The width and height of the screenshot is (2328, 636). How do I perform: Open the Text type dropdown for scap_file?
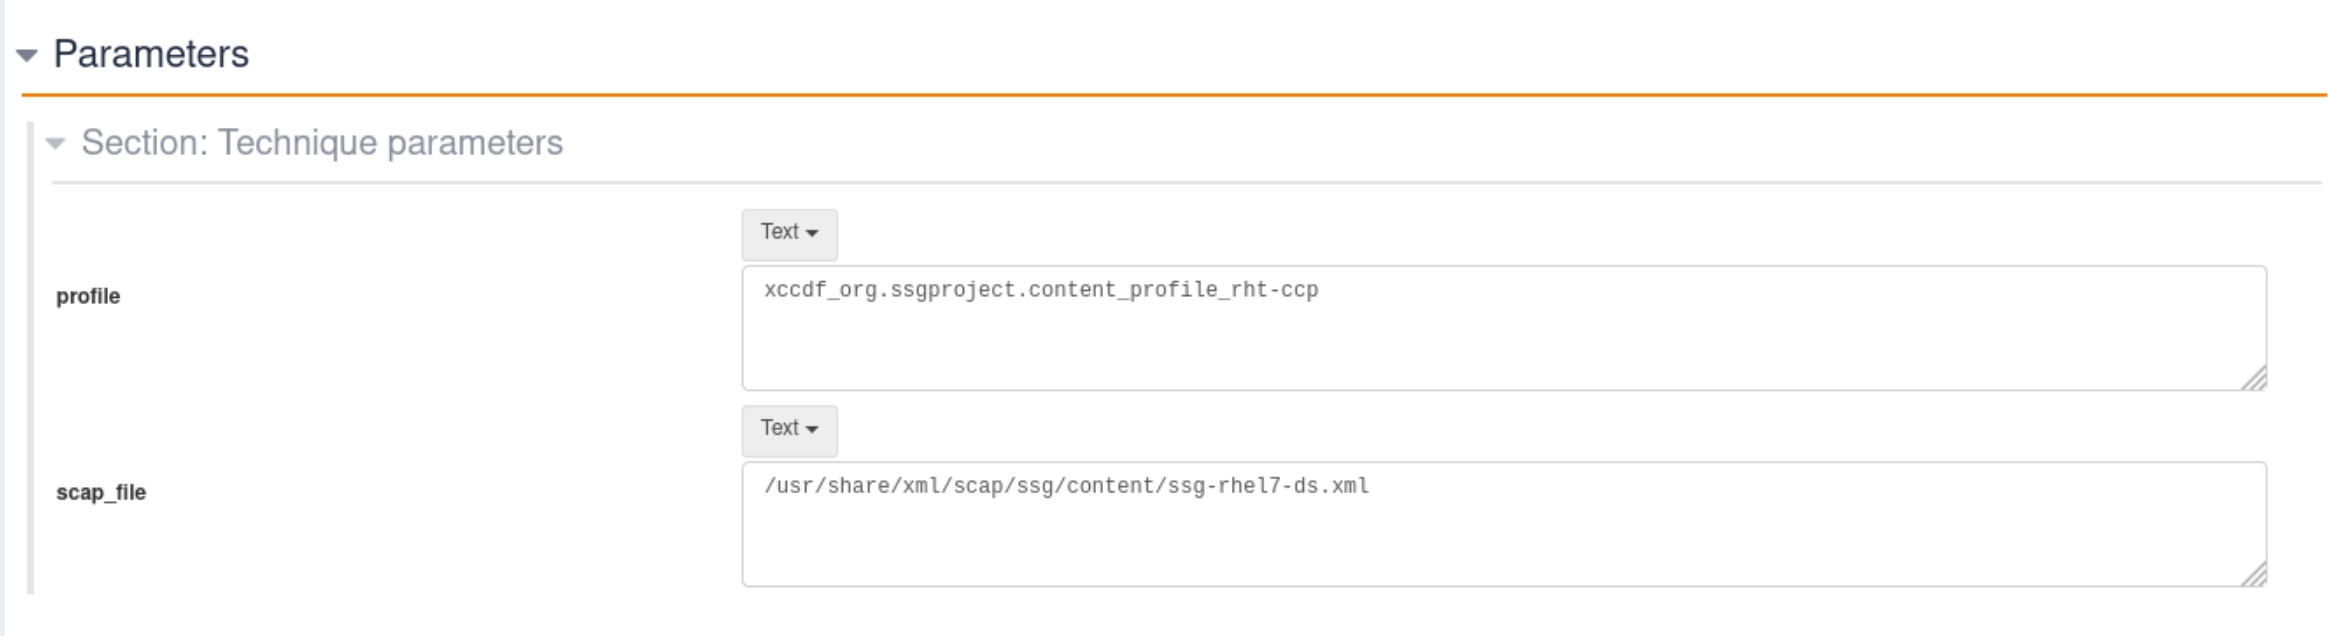click(789, 429)
